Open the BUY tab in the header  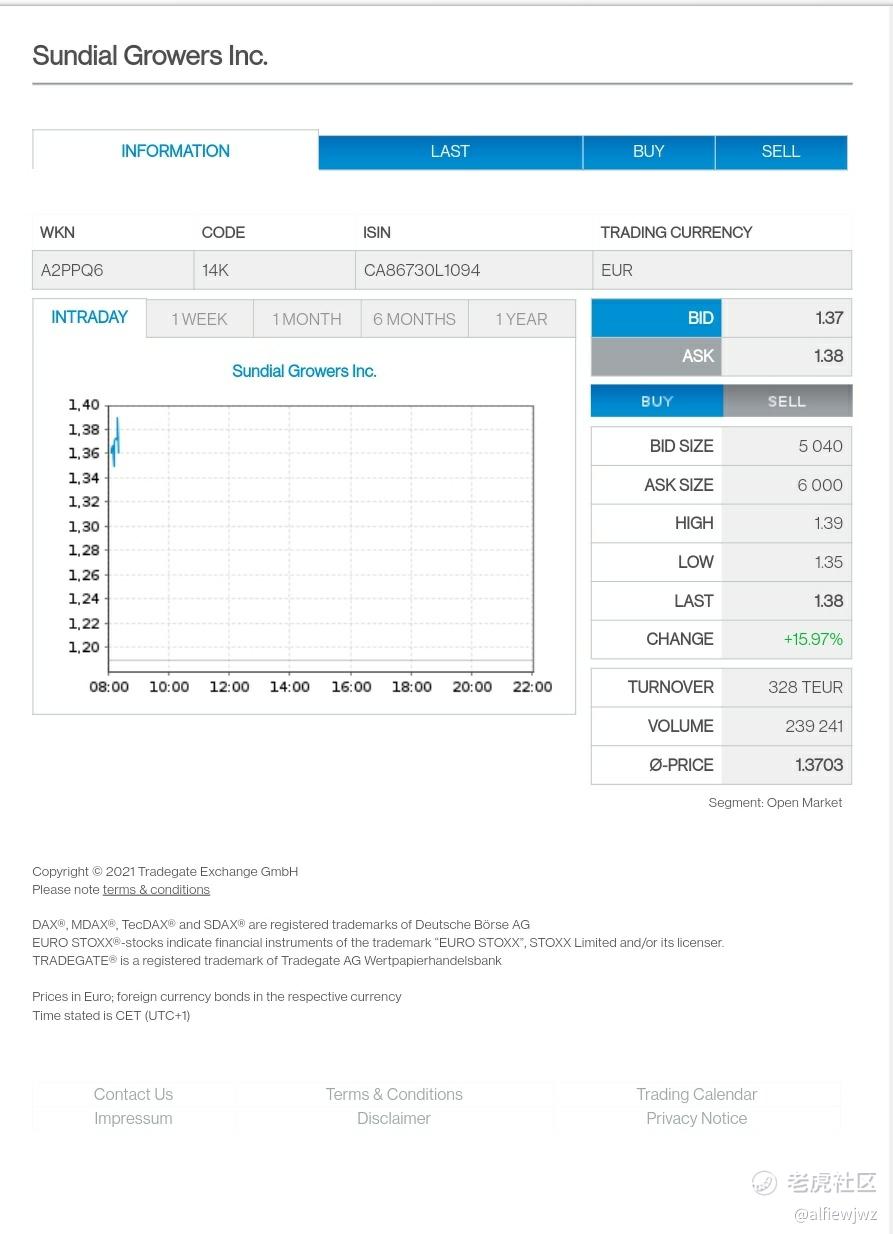click(648, 152)
